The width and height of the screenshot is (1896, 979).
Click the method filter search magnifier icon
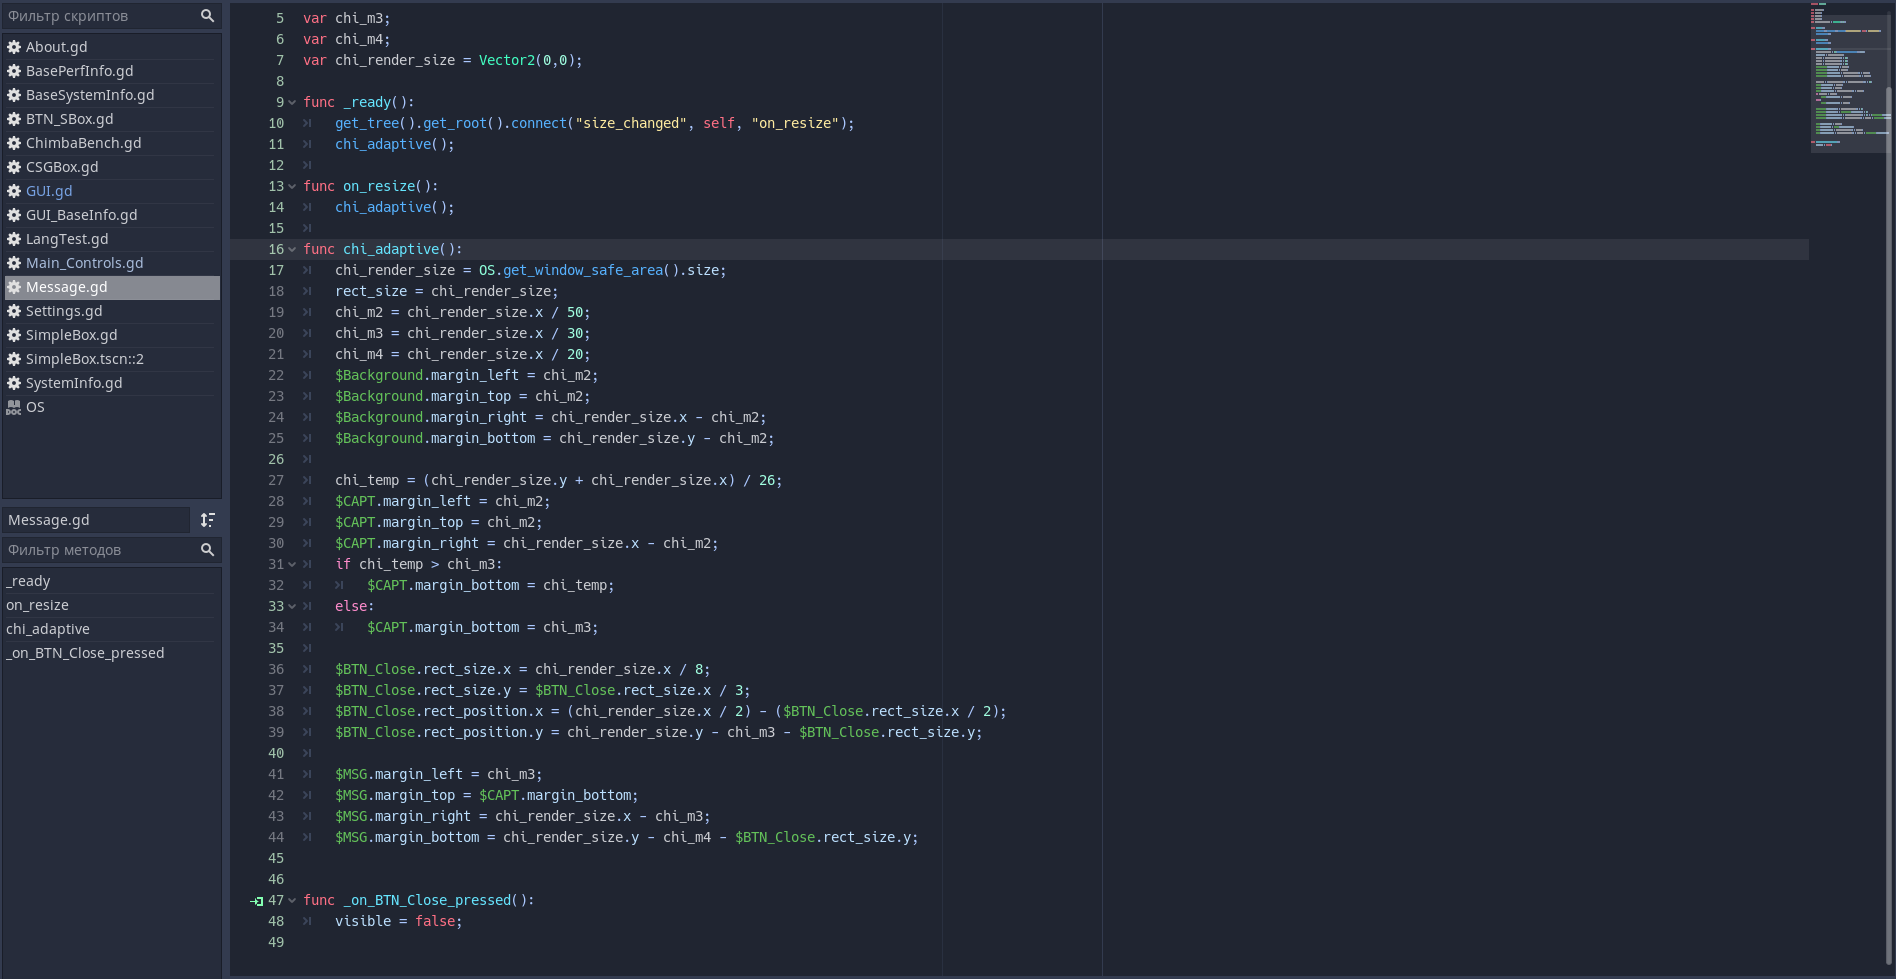(x=207, y=550)
